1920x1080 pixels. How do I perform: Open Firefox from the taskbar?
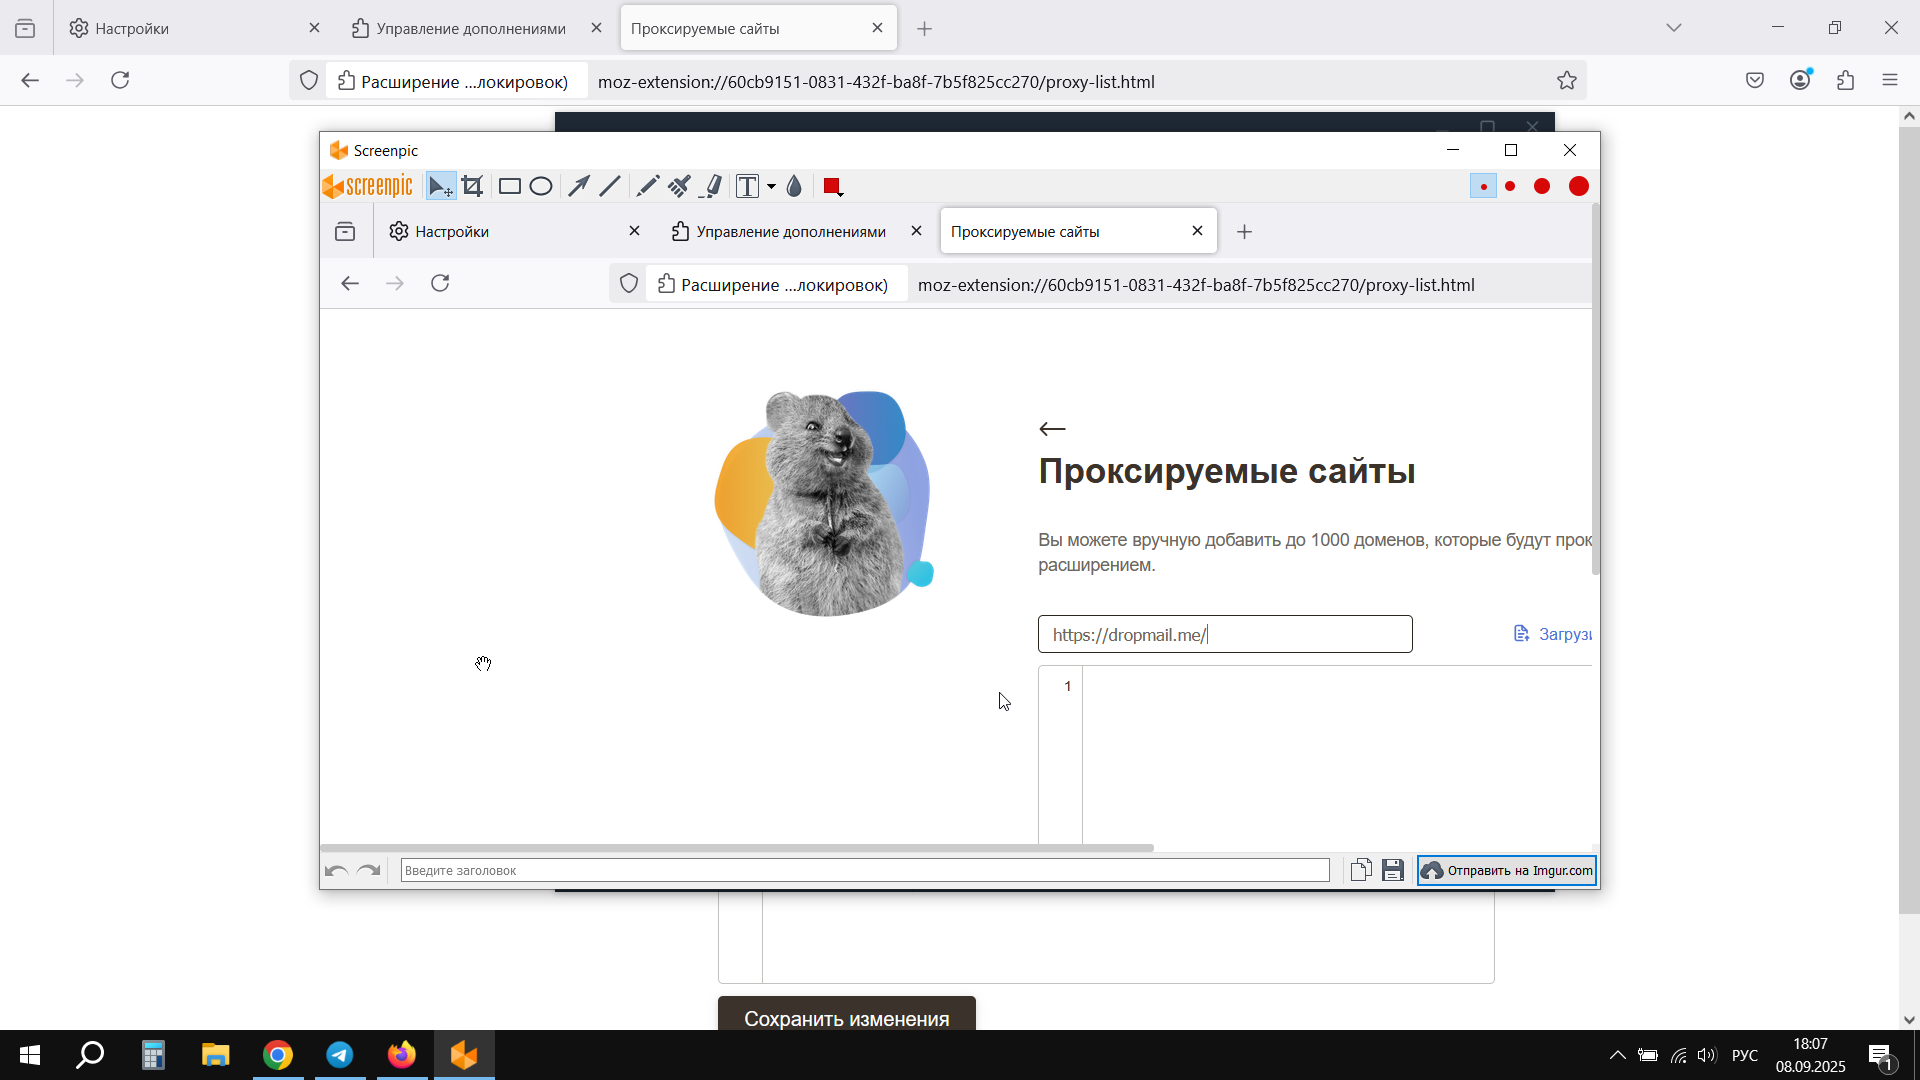click(402, 1055)
